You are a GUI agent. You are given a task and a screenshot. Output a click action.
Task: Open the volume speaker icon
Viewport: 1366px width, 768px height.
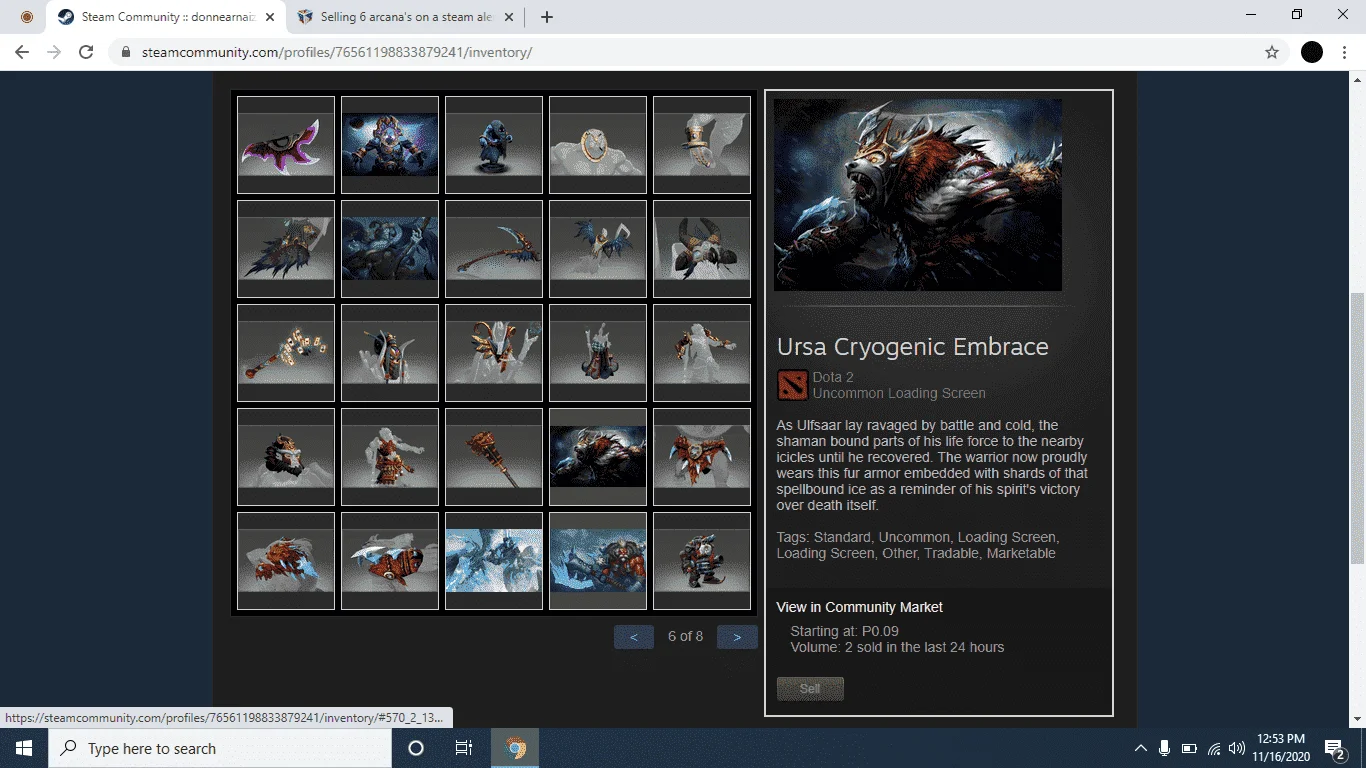pos(1237,748)
